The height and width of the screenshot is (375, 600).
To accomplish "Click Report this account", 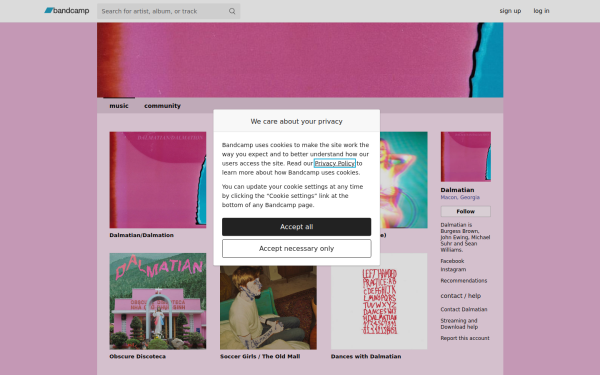I will click(465, 338).
